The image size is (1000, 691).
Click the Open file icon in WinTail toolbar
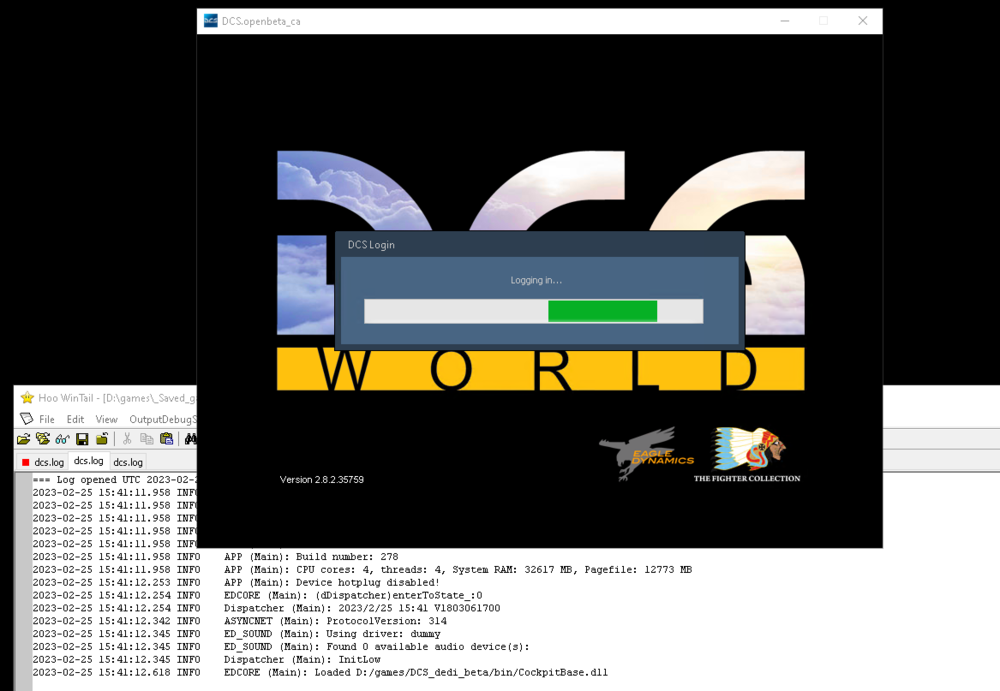click(x=24, y=439)
